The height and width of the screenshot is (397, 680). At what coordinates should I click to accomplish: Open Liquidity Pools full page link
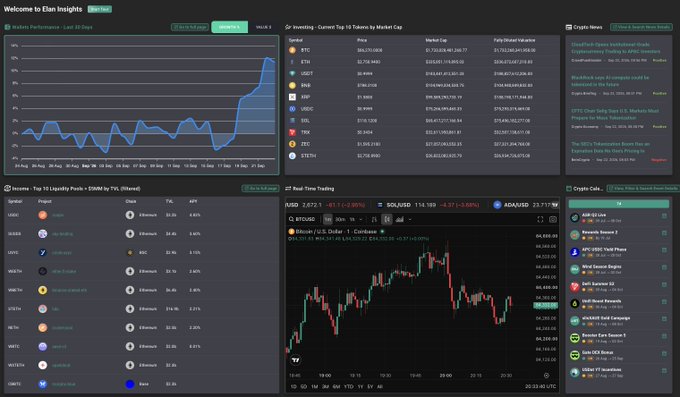[260, 188]
